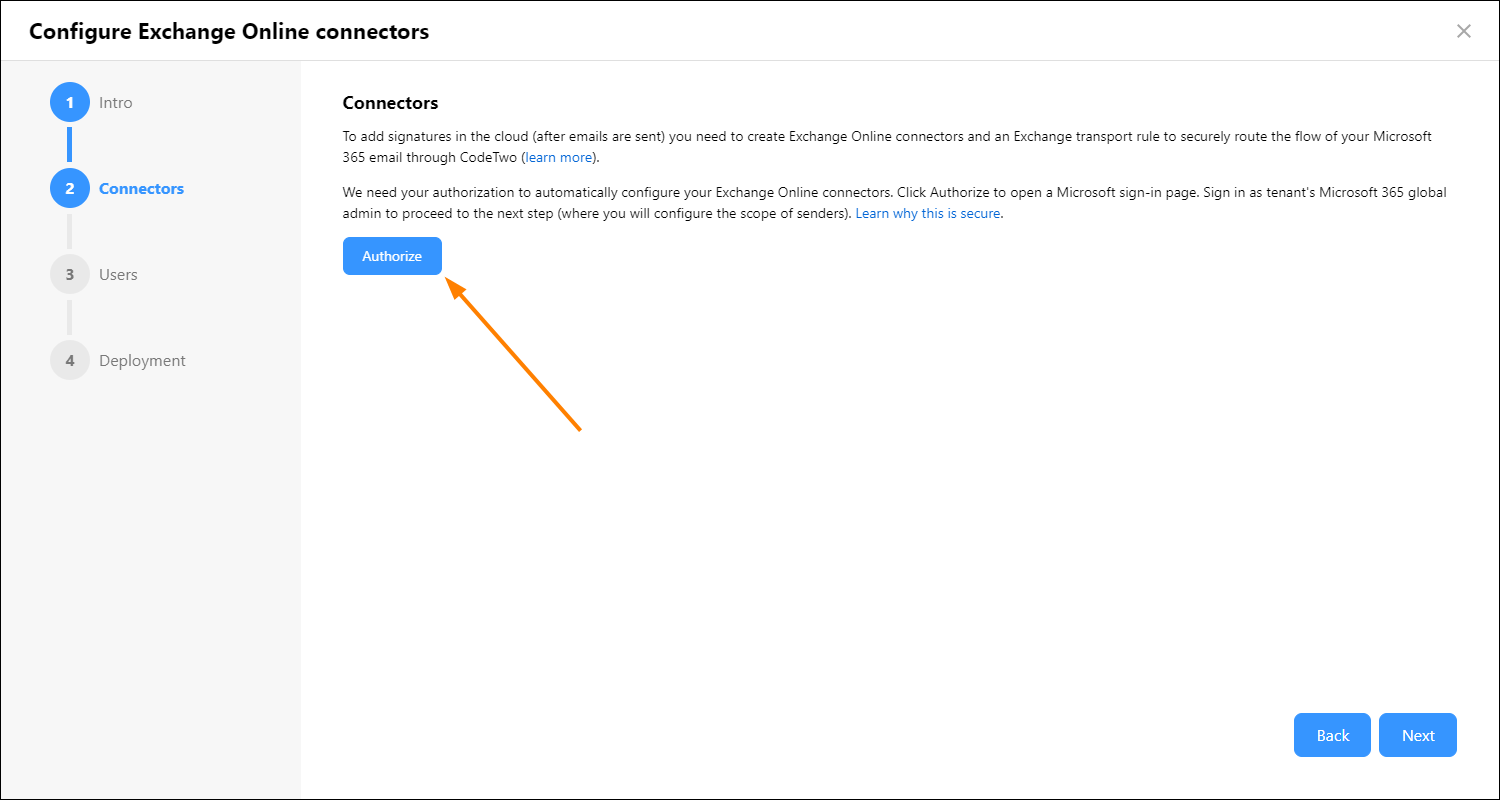Open the Connectors step label in sidebar
1500x800 pixels.
coord(142,188)
